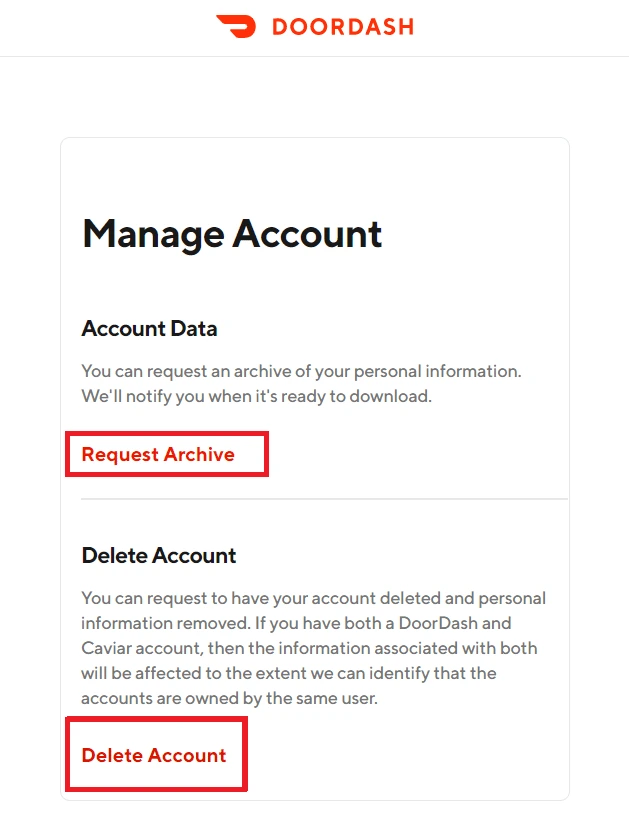Click the word "personal" in deletion paragraph
The image size is (629, 833).
pyautogui.click(x=512, y=599)
